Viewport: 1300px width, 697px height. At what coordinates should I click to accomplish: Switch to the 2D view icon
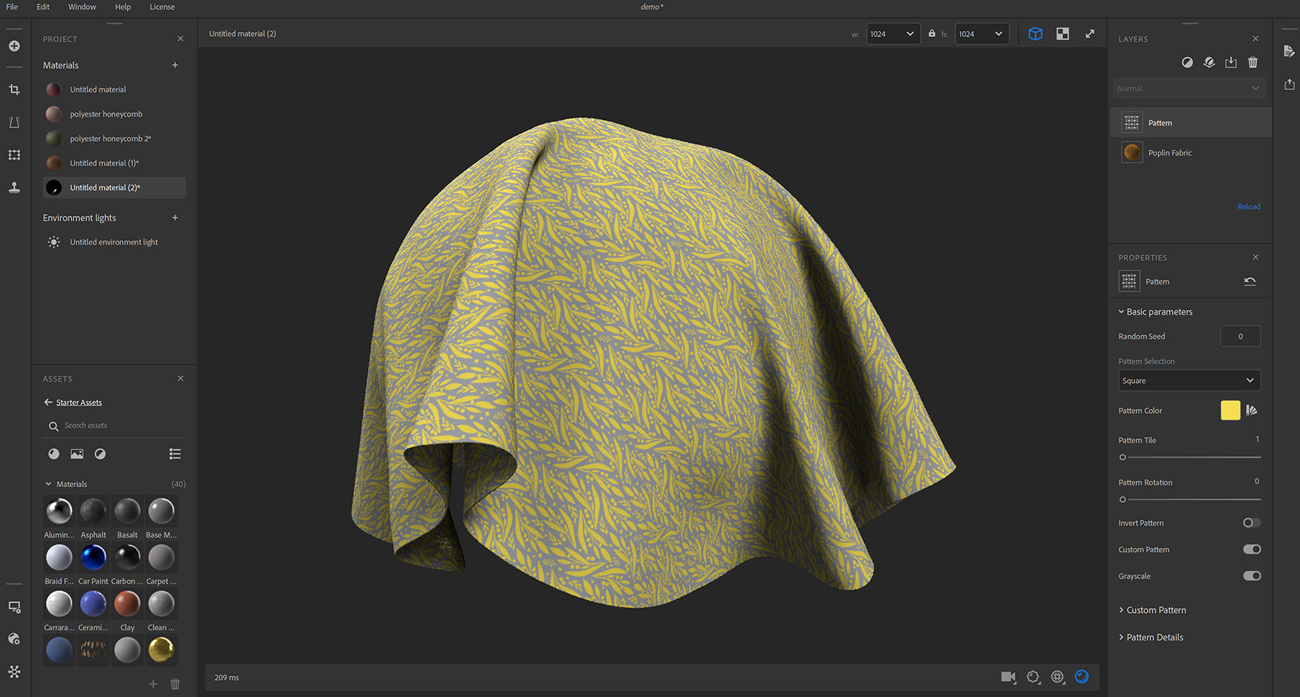click(x=1062, y=34)
